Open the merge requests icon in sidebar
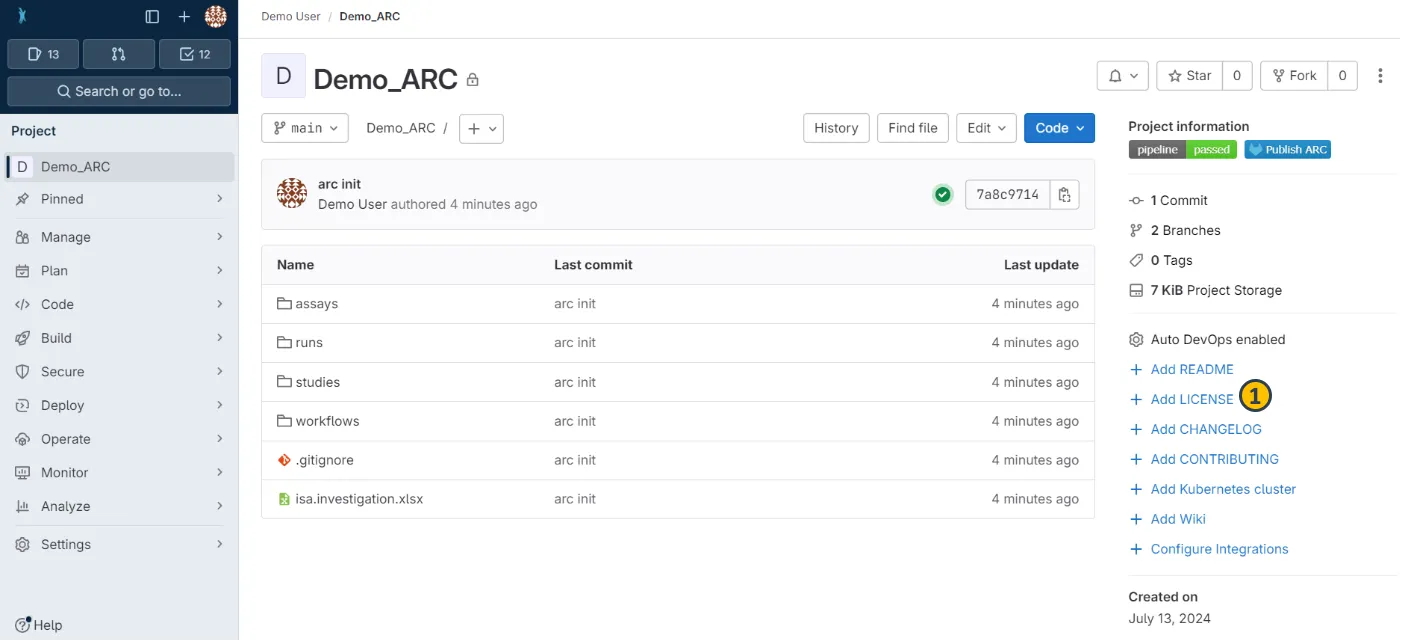 tap(119, 54)
